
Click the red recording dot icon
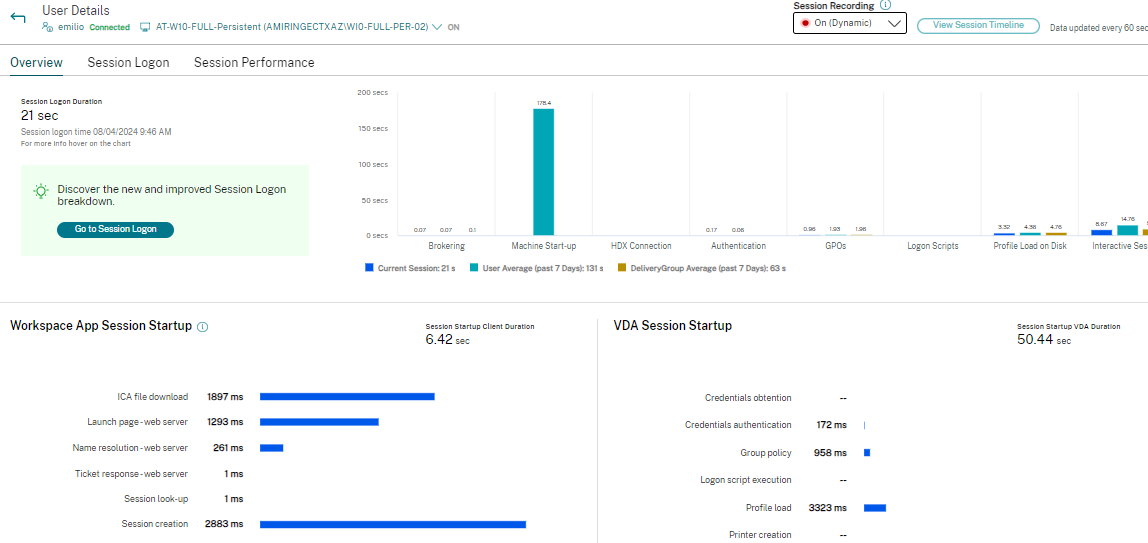(804, 23)
